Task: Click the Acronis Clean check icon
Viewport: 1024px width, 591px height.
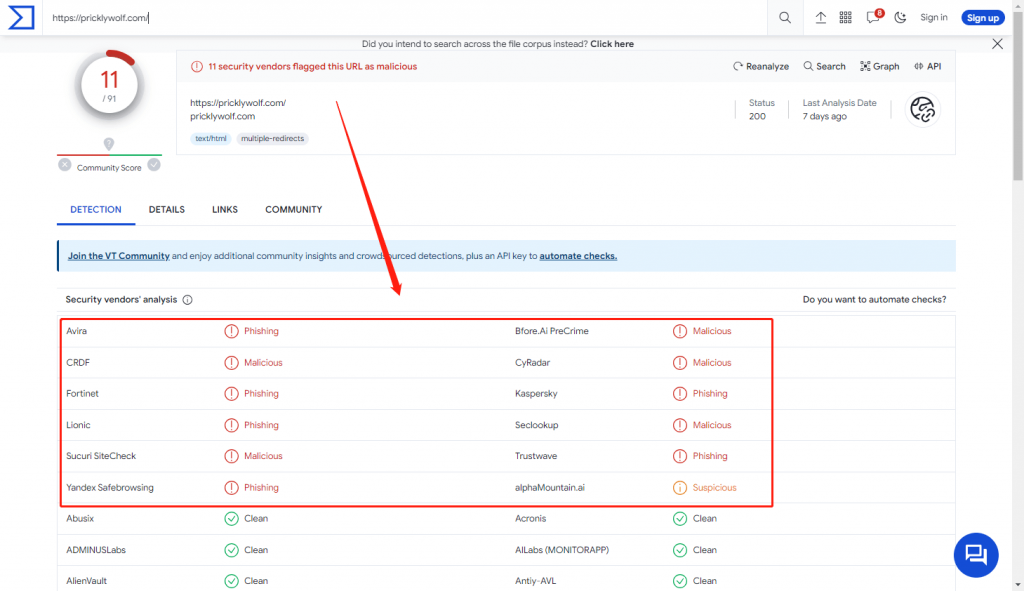Action: point(680,519)
